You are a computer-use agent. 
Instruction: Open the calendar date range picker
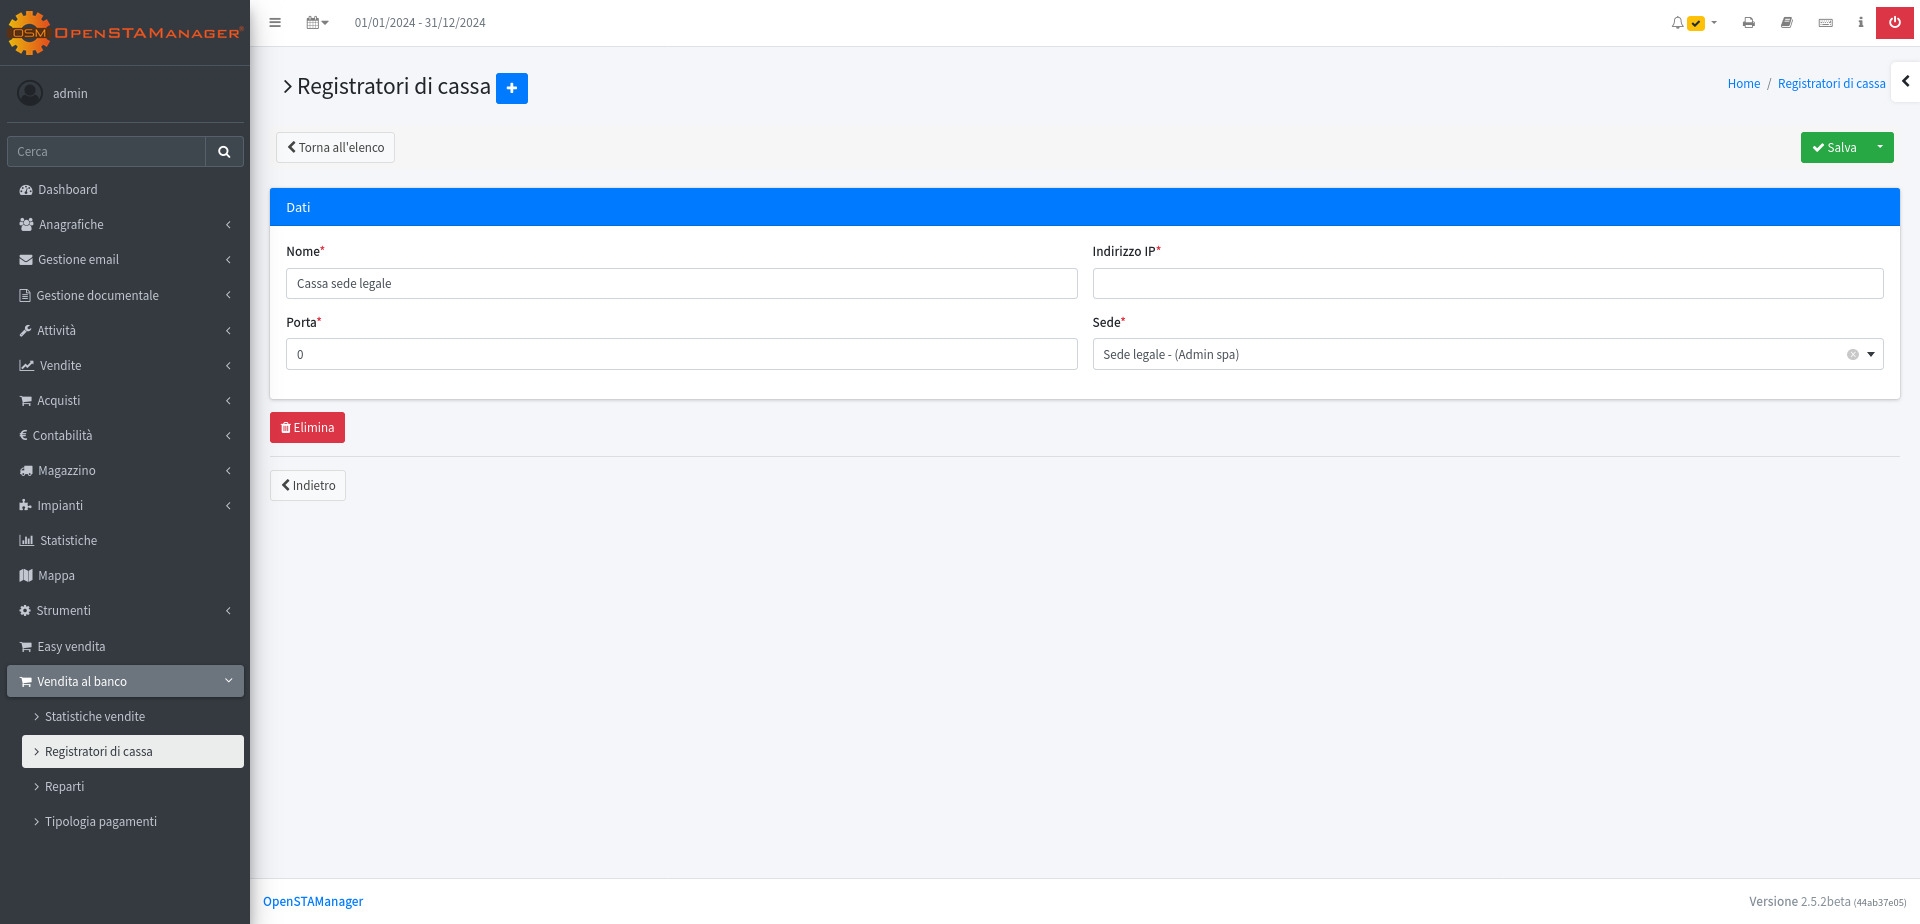[317, 23]
